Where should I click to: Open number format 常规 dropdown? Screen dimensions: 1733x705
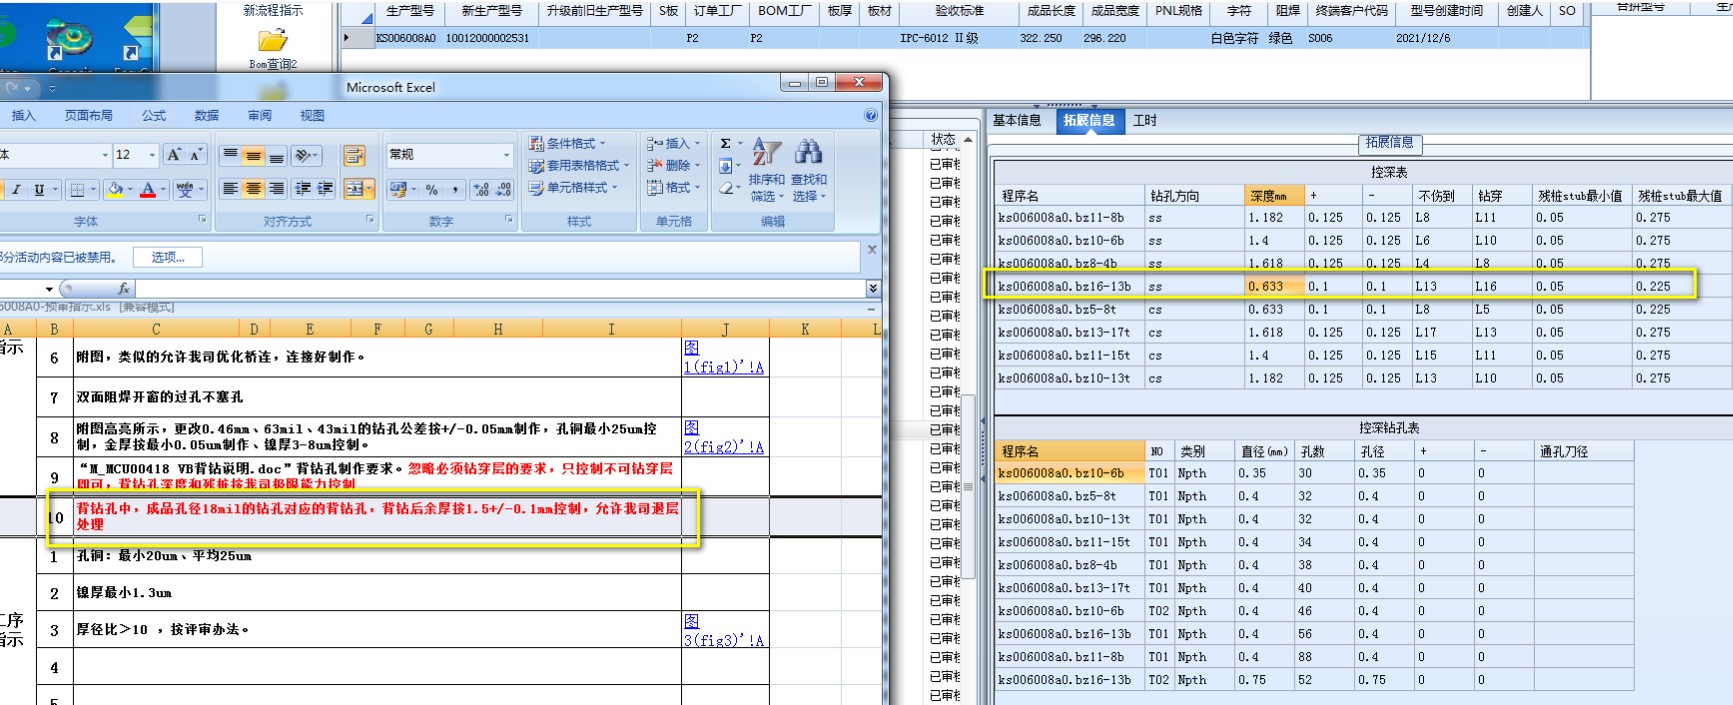506,155
